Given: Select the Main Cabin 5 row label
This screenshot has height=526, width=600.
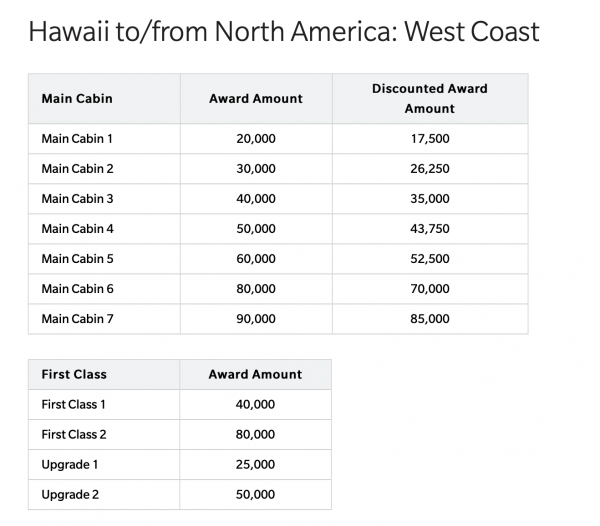Looking at the screenshot, I should [77, 259].
